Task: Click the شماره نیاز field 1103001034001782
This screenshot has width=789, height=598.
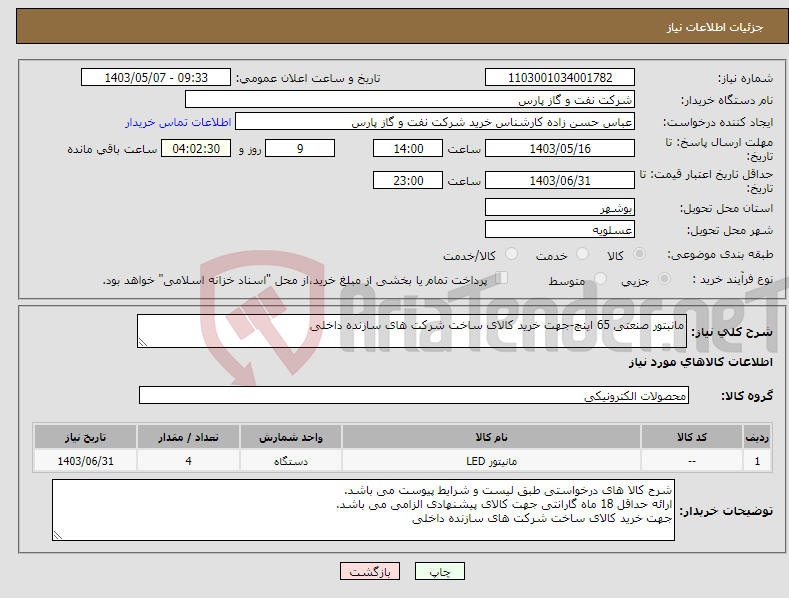Action: tap(560, 78)
